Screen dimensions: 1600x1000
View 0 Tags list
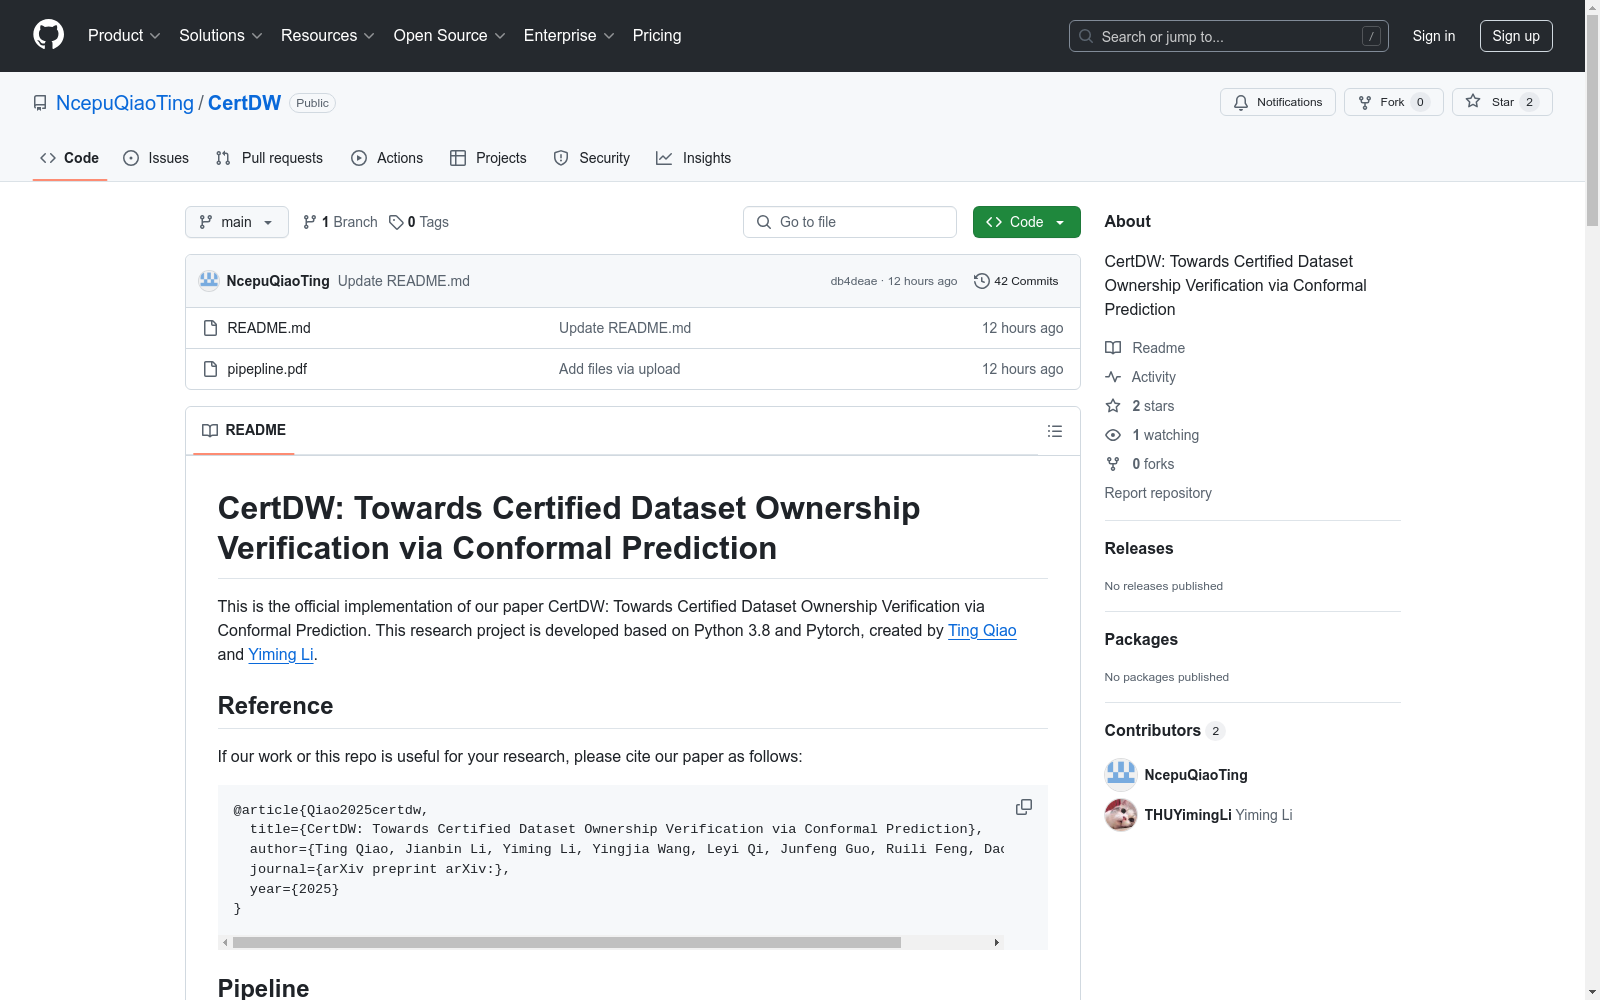click(419, 222)
